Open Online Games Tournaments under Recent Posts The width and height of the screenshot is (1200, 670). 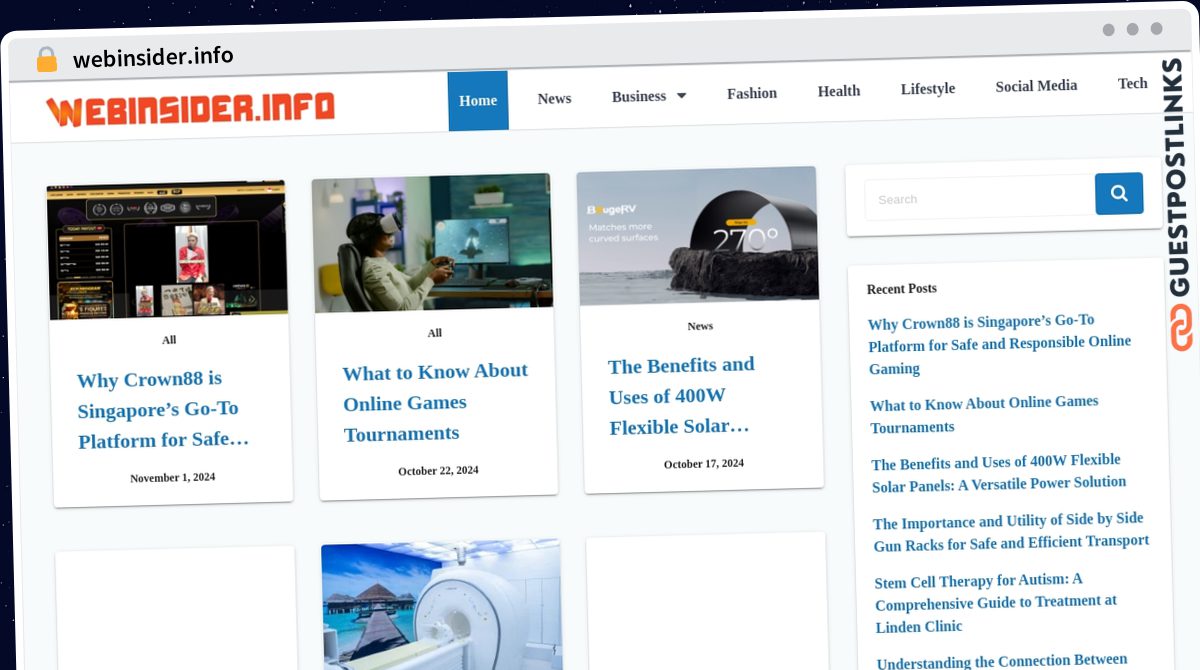(984, 414)
